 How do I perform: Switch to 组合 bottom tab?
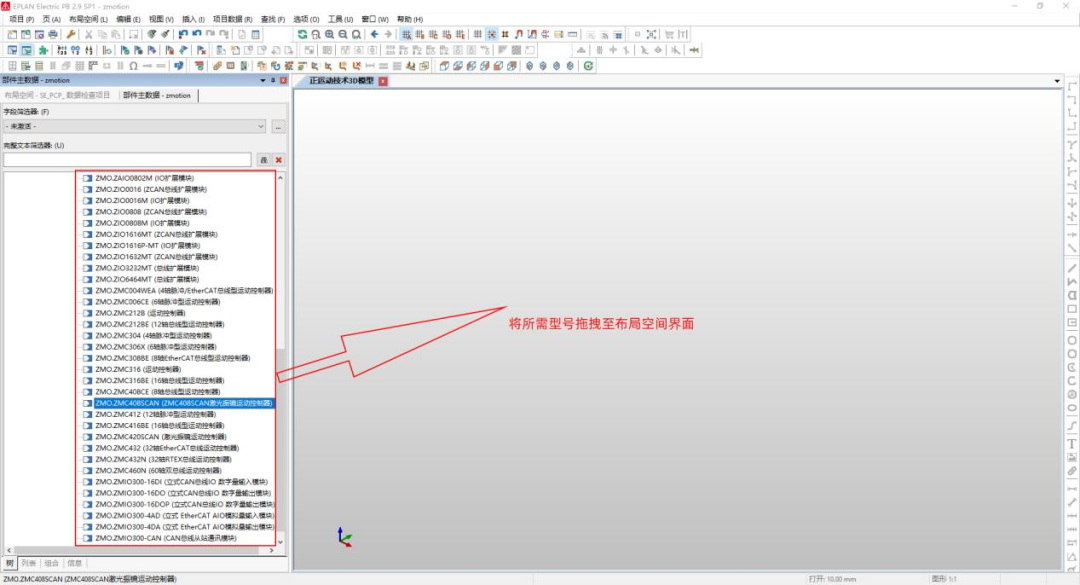point(52,563)
